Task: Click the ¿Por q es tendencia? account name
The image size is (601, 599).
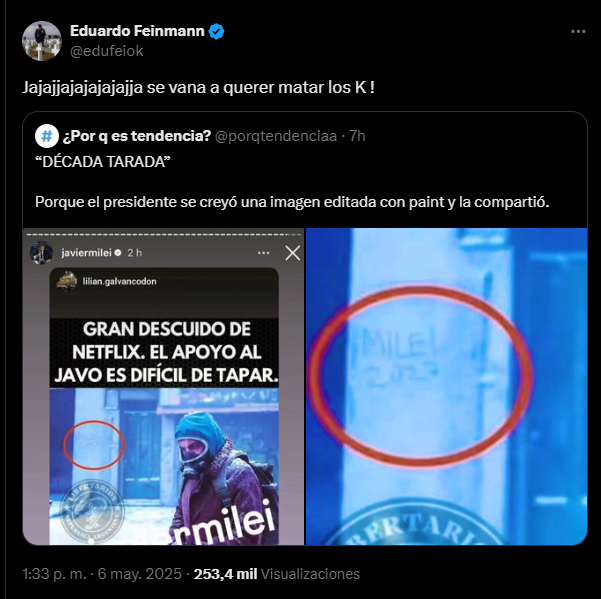Action: [x=137, y=136]
